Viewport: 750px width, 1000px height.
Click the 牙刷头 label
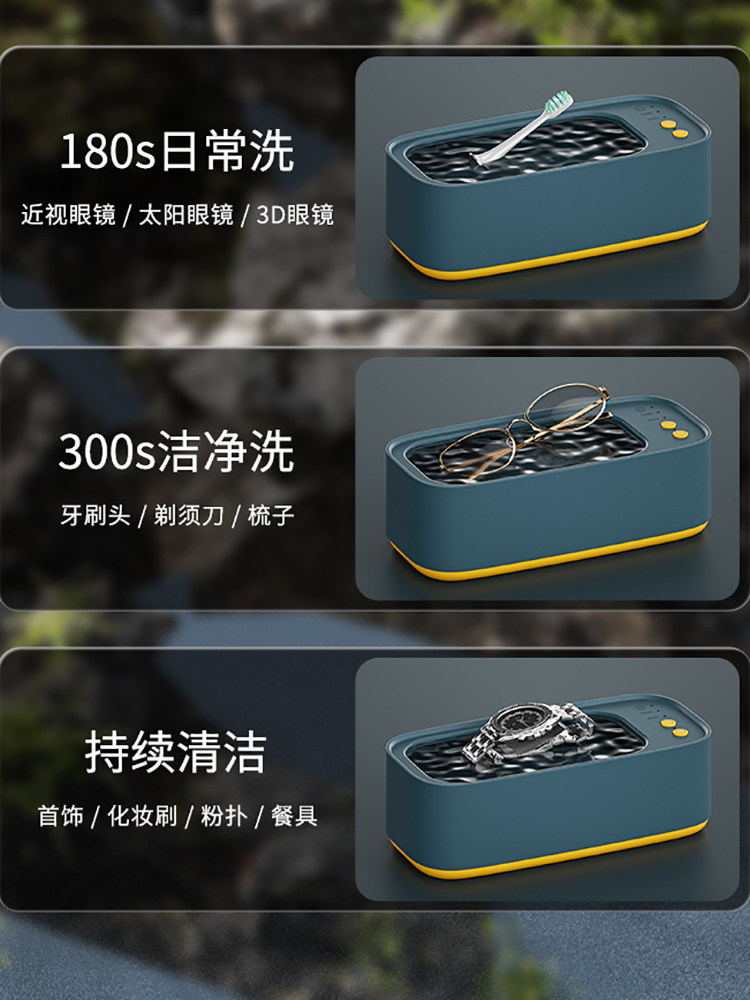96,515
